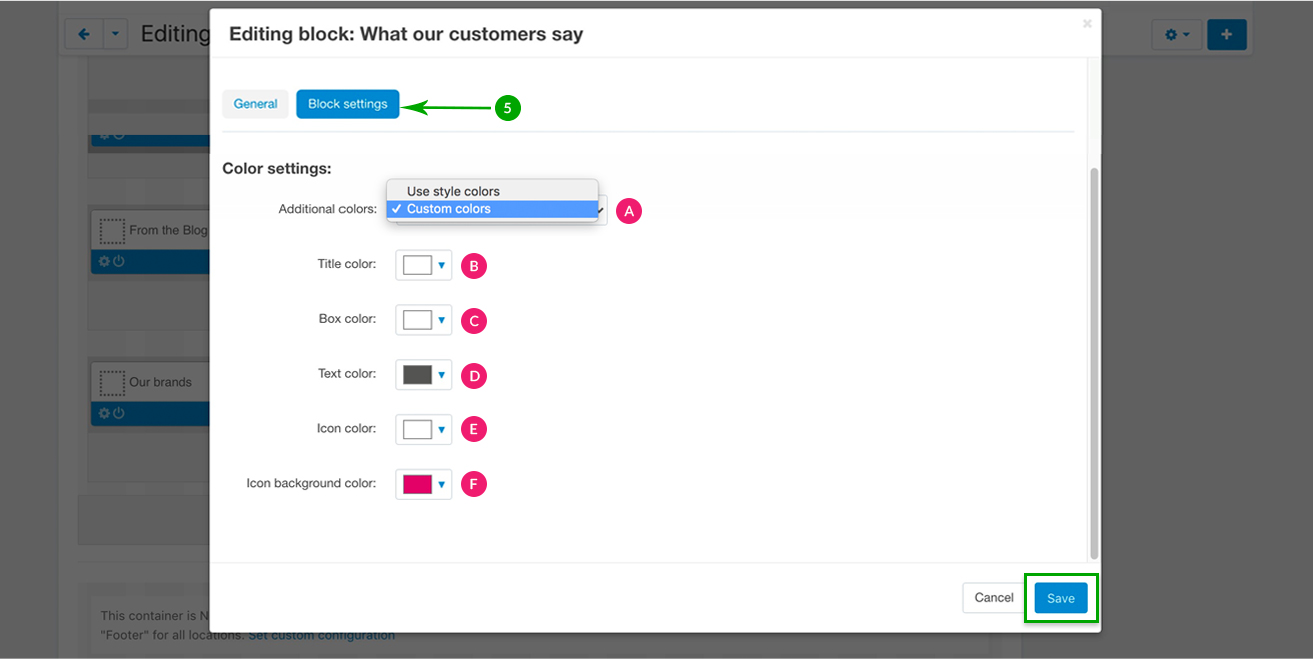Select the Our brands block placeholder icon
This screenshot has width=1313, height=659.
pyautogui.click(x=112, y=383)
